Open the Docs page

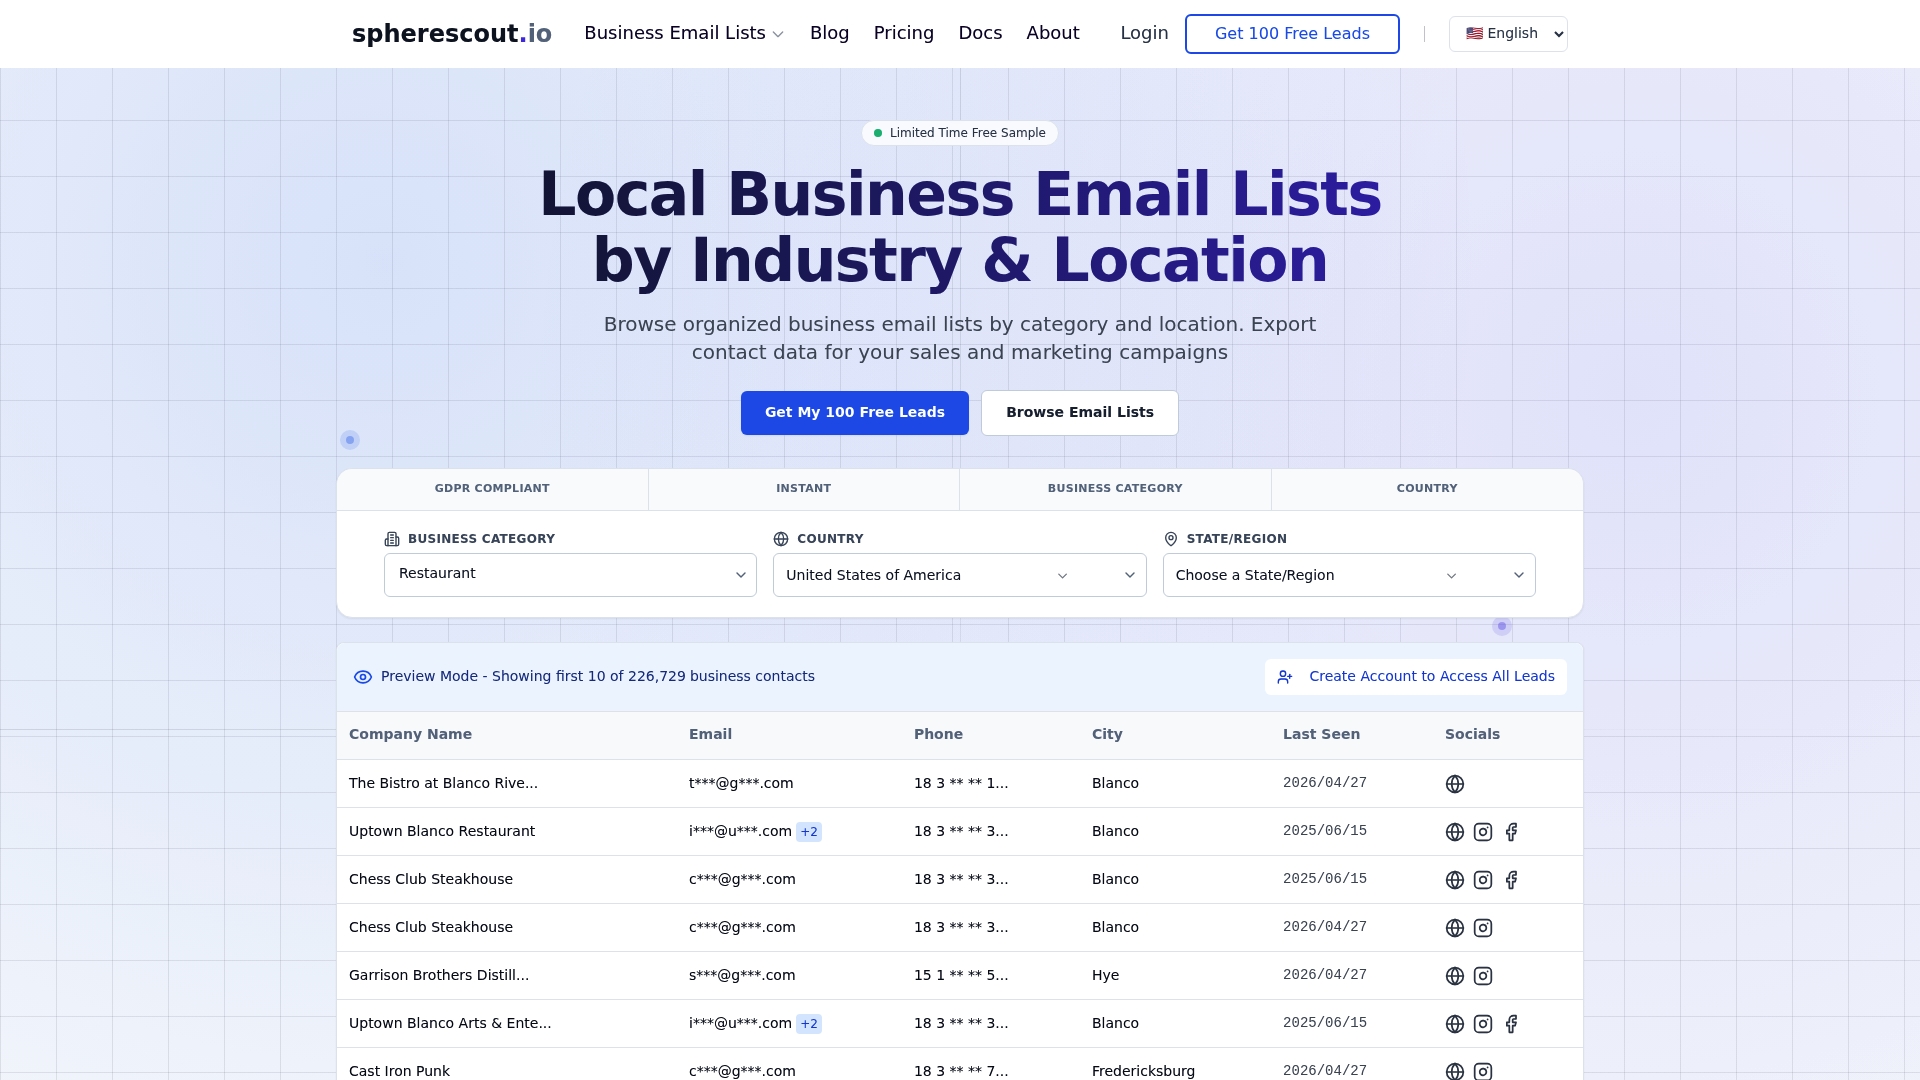pyautogui.click(x=980, y=33)
